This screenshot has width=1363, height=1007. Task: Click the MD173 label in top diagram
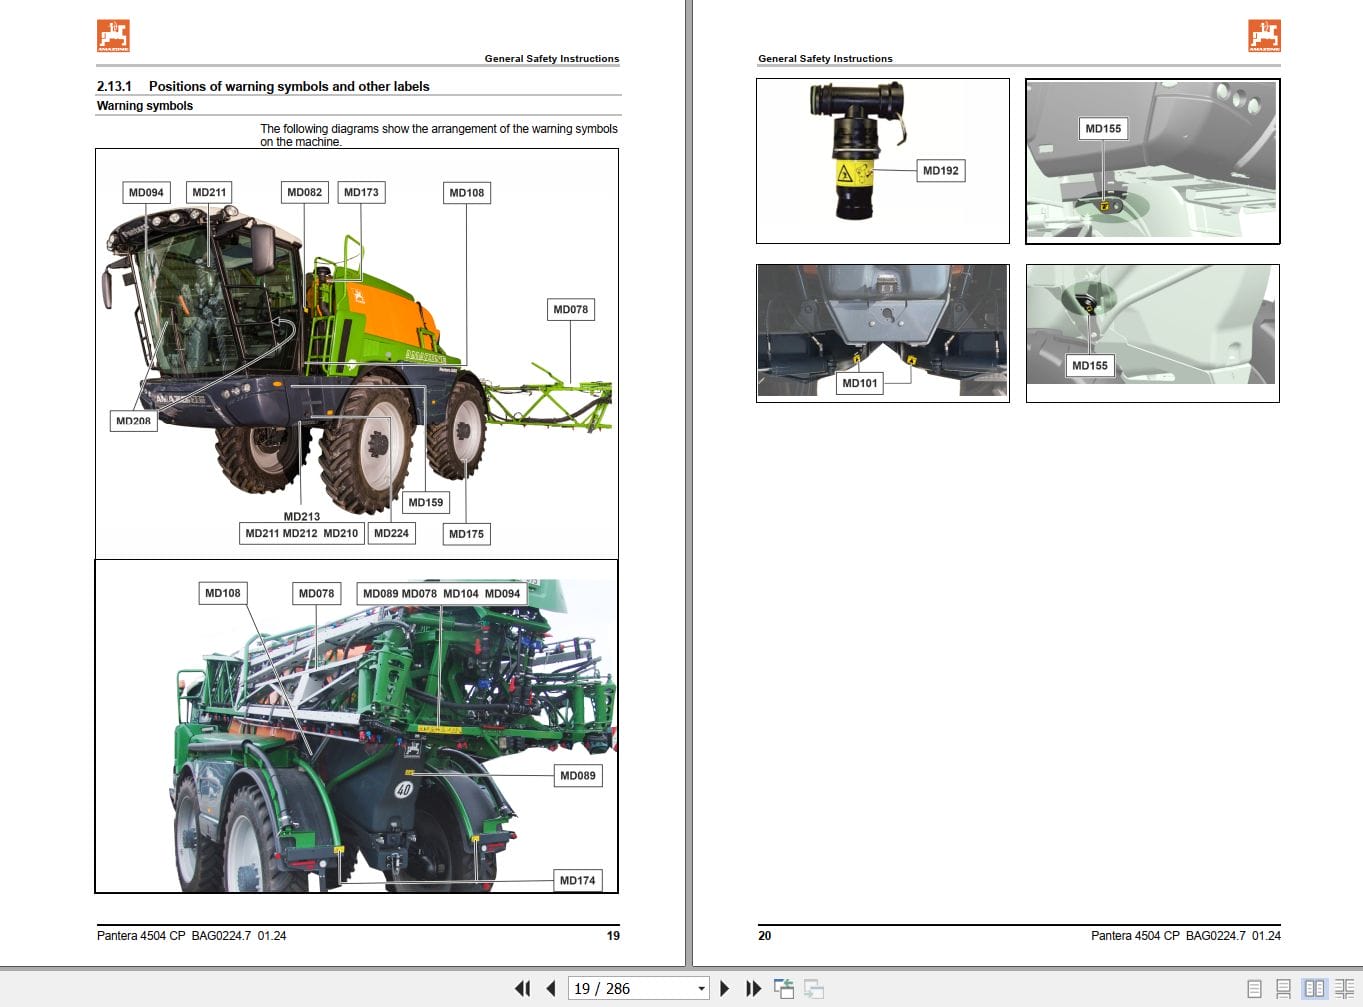[361, 192]
